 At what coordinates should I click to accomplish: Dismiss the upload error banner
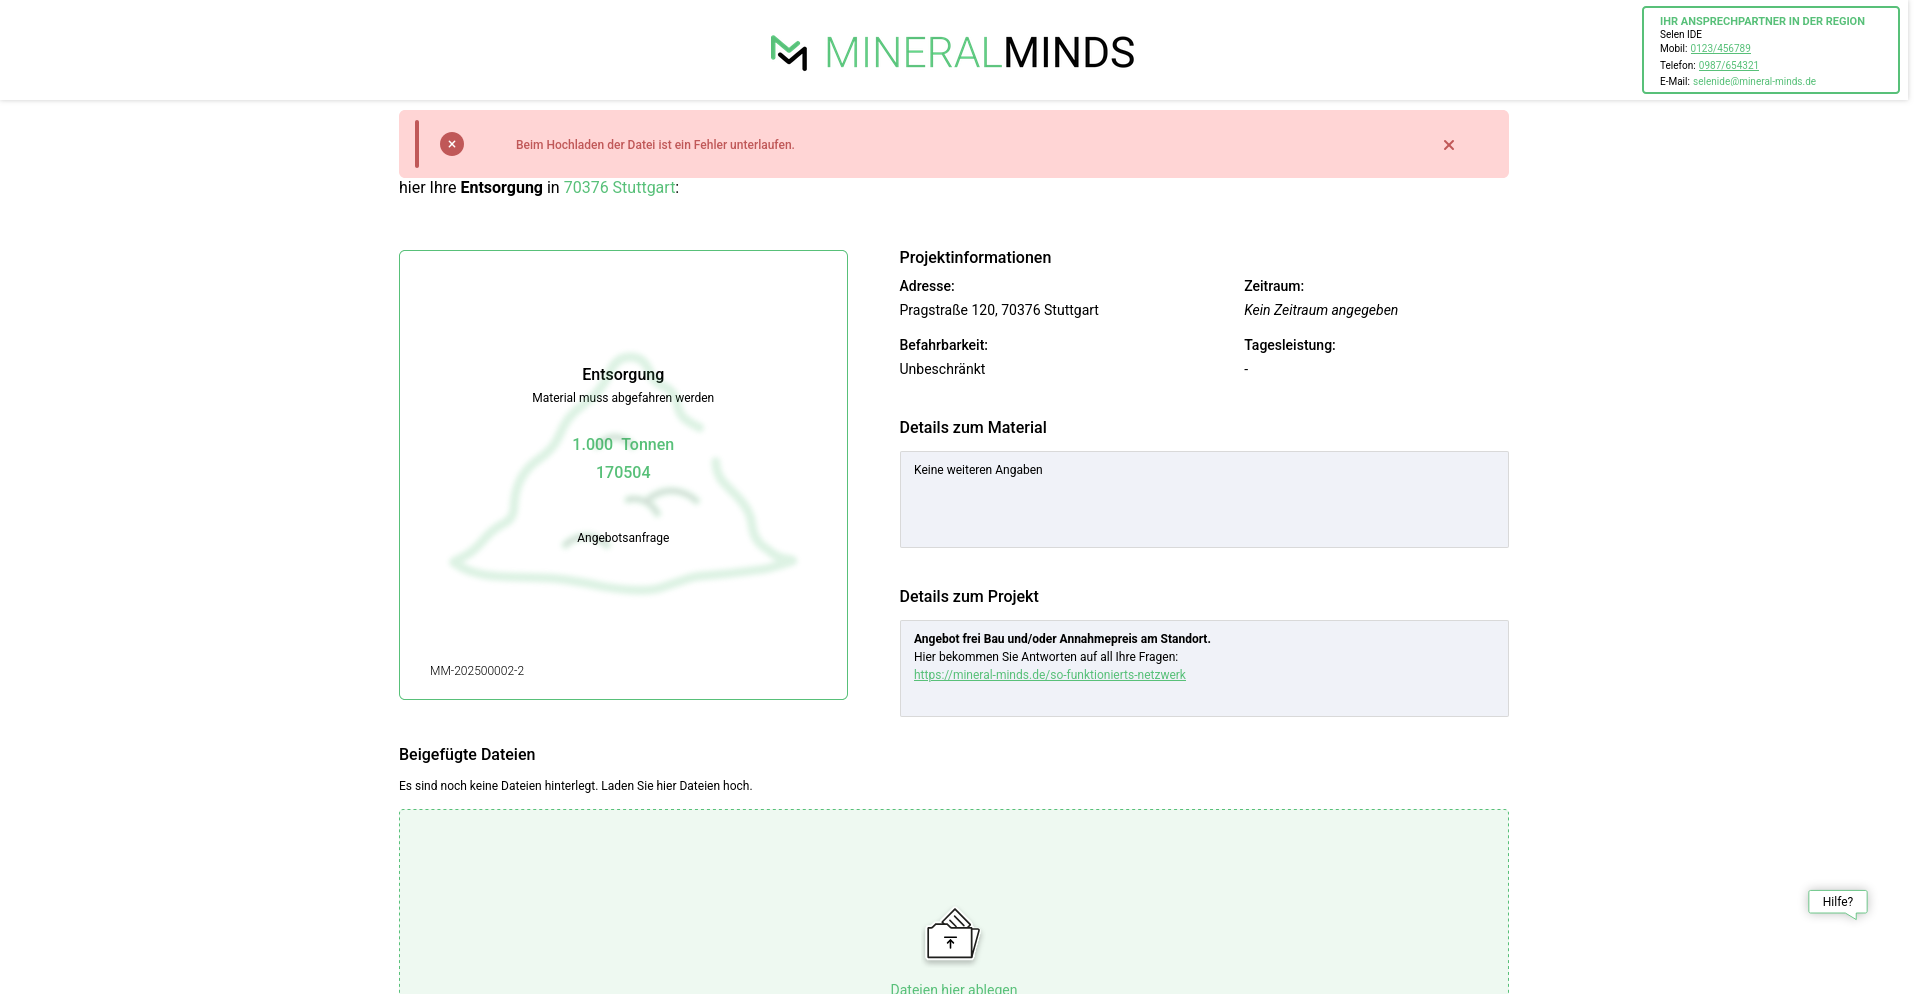[1448, 145]
